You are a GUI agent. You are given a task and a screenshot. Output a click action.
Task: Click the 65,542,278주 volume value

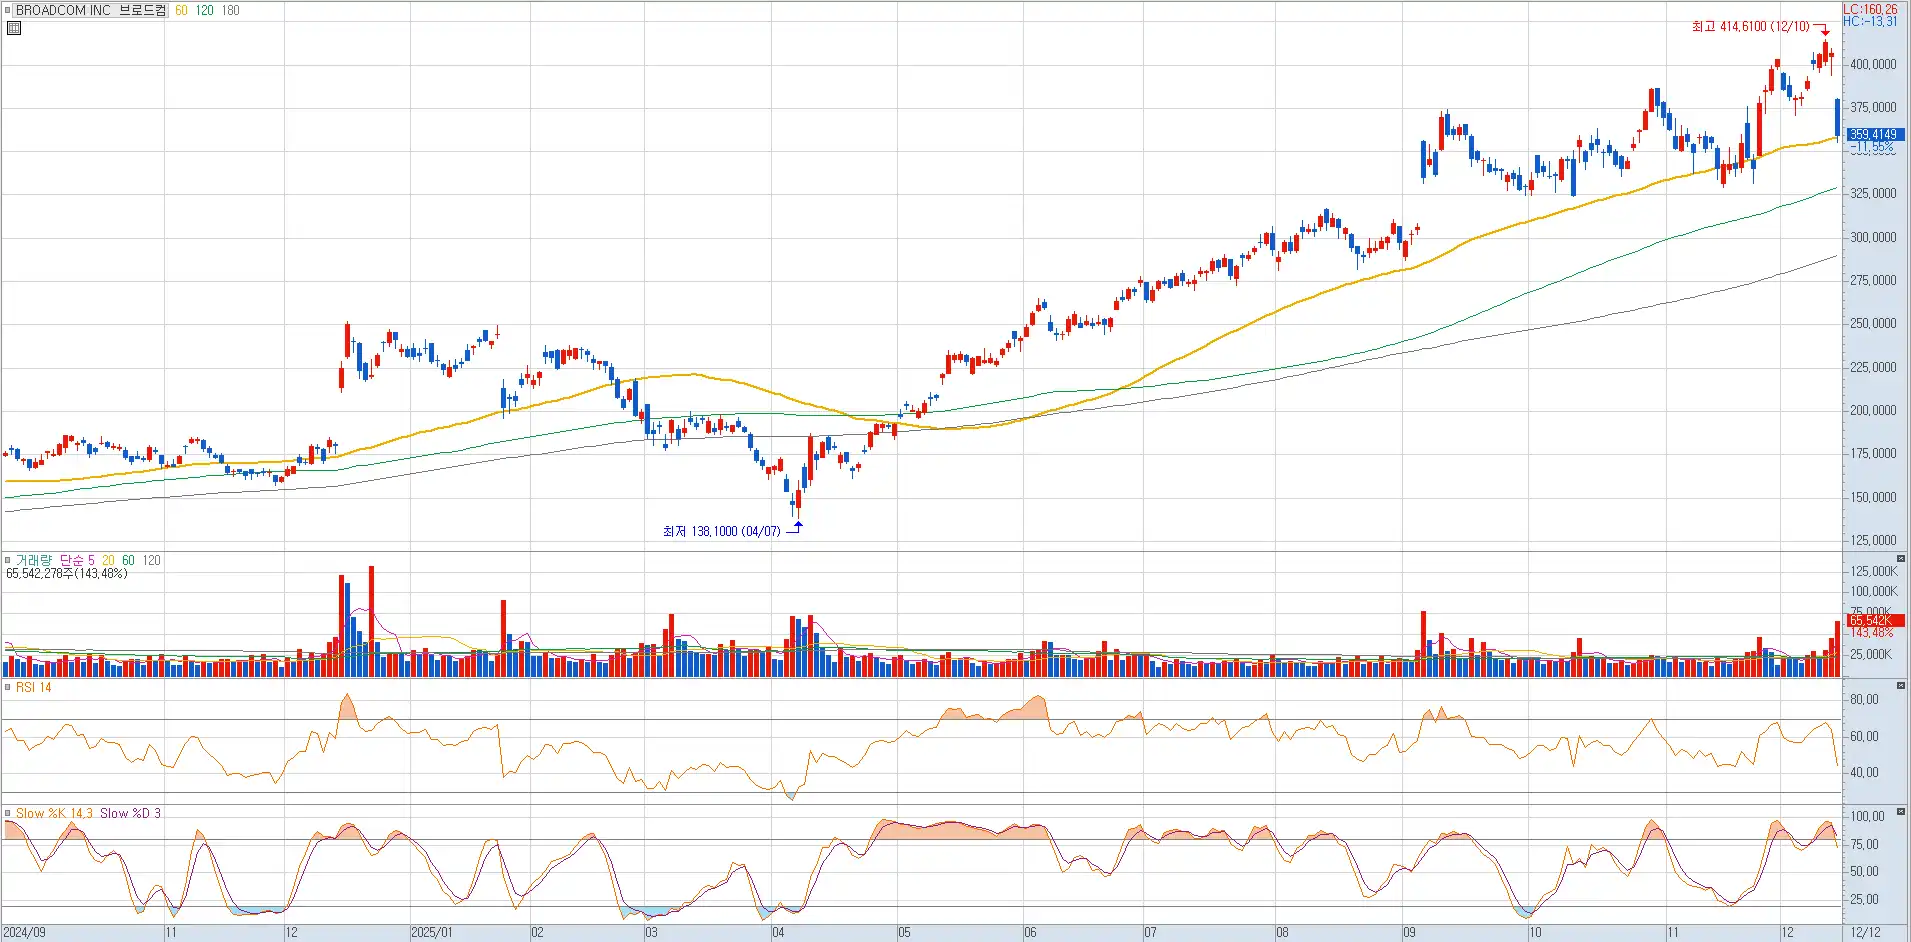tap(40, 574)
